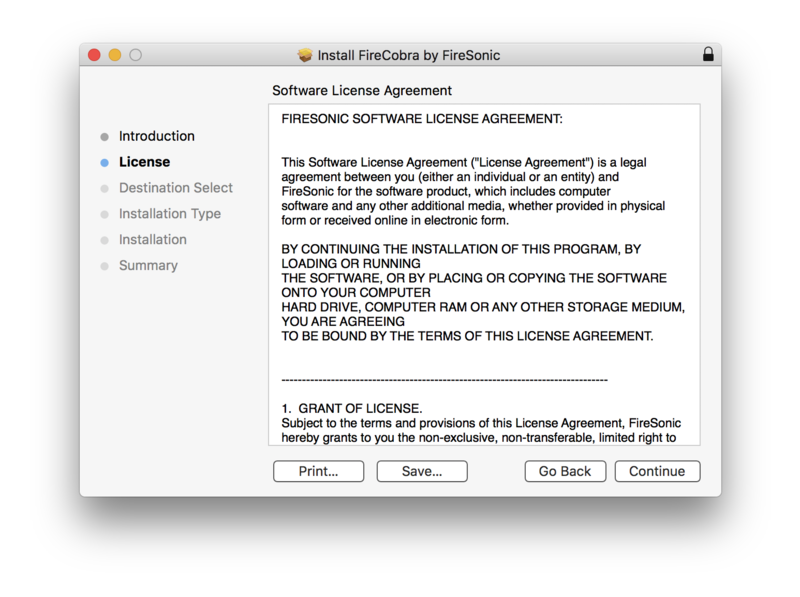
Task: Minimize the installer with the yellow button
Action: click(115, 55)
